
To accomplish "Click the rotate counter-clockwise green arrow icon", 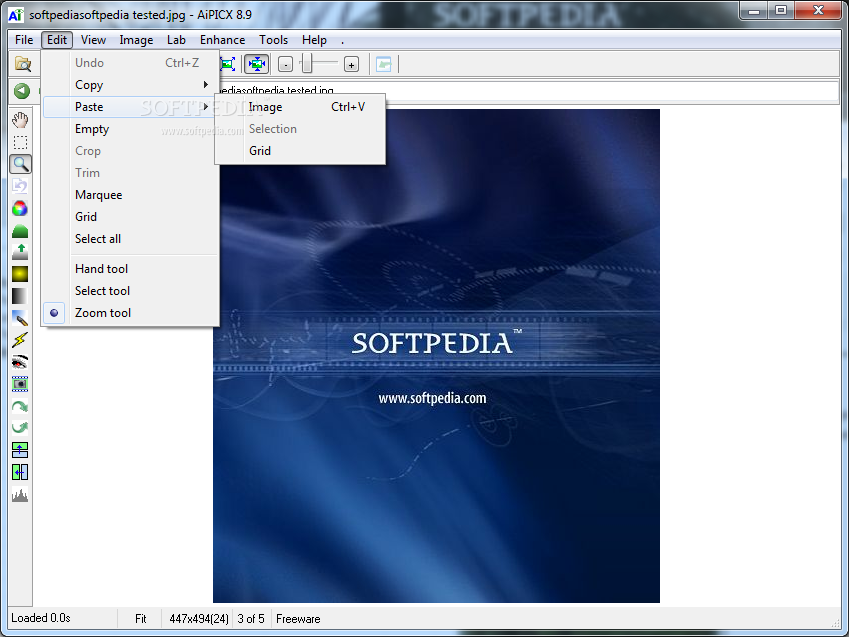I will 20,427.
